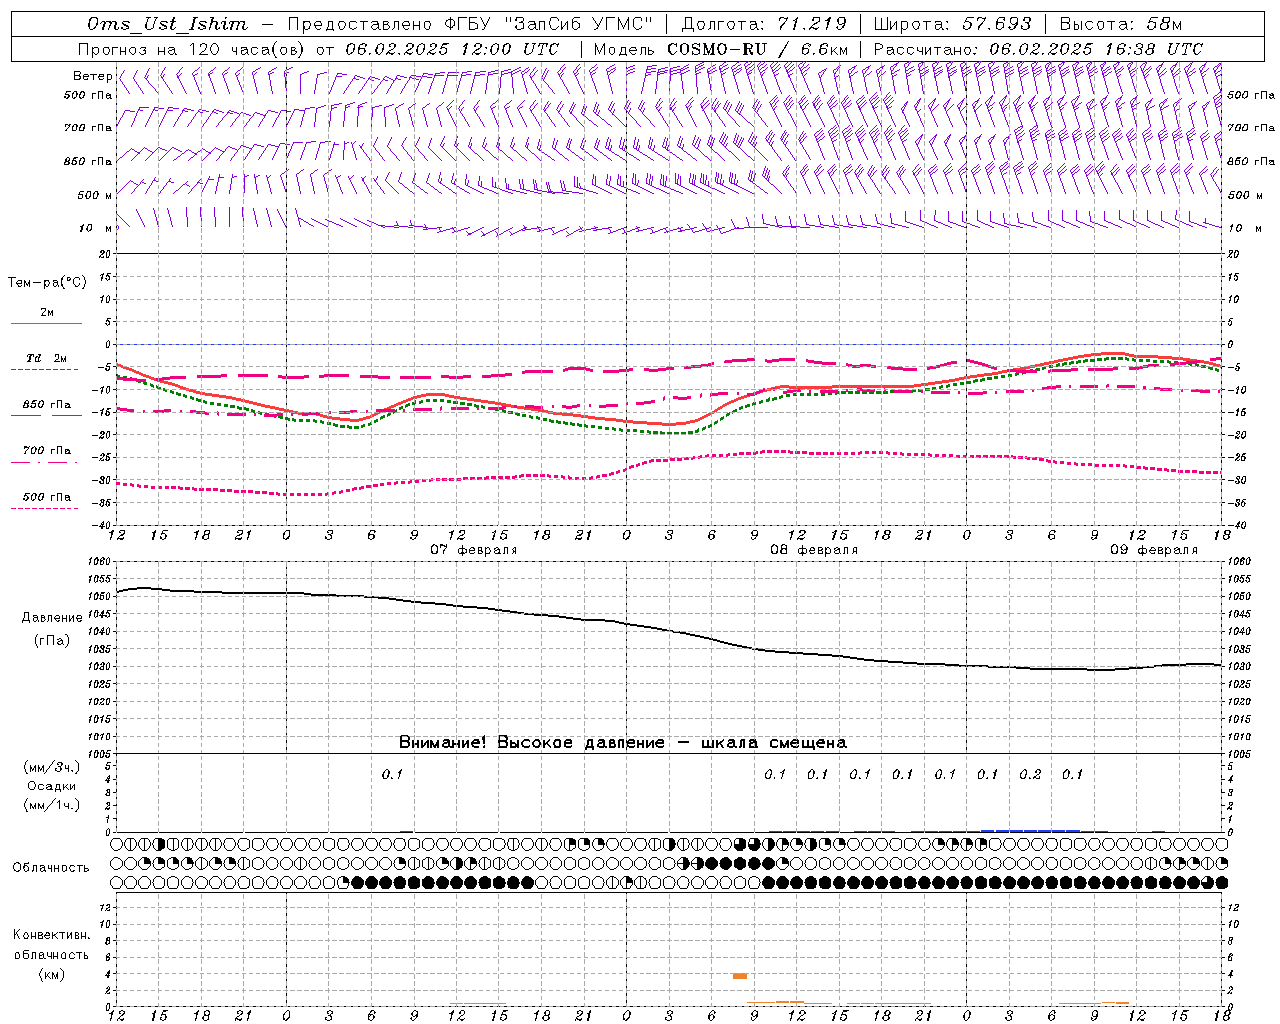This screenshot has height=1024, width=1280.
Task: Click the Тем-ра(°C) axis label
Action: [47, 283]
